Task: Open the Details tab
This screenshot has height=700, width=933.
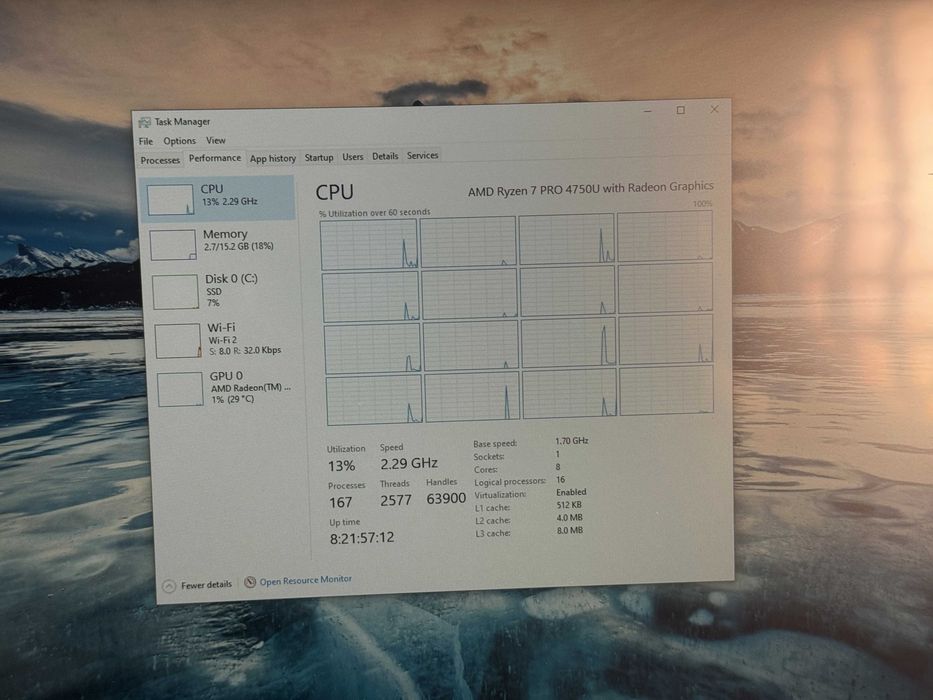Action: tap(385, 157)
